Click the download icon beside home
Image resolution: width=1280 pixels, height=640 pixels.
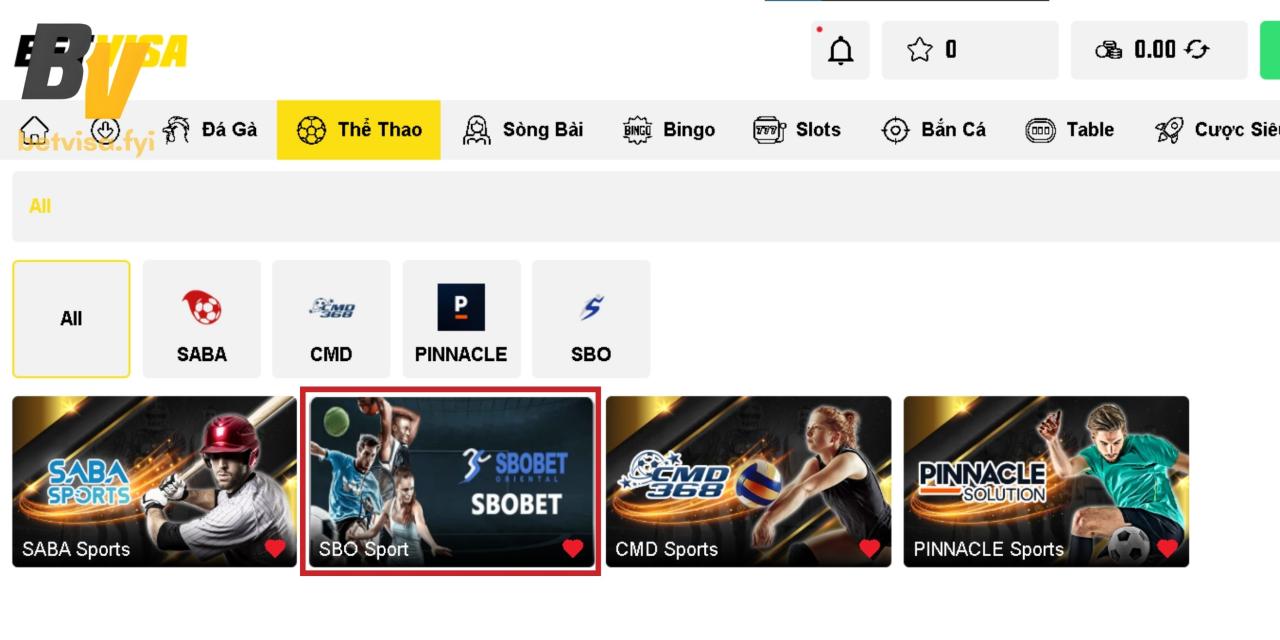(x=105, y=130)
